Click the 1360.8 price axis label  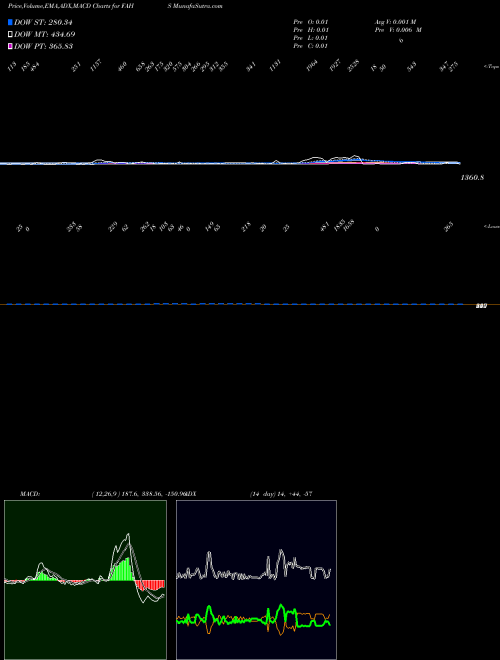click(472, 178)
